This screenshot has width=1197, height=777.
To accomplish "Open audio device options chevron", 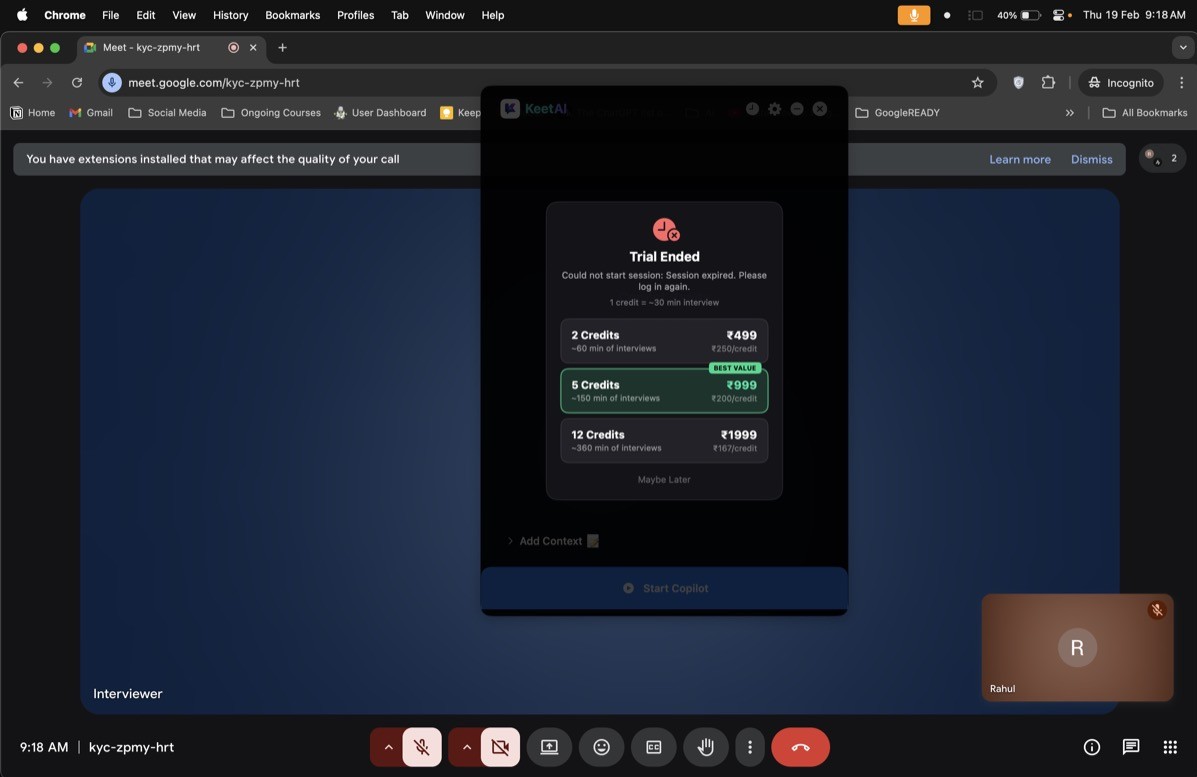I will click(x=388, y=746).
